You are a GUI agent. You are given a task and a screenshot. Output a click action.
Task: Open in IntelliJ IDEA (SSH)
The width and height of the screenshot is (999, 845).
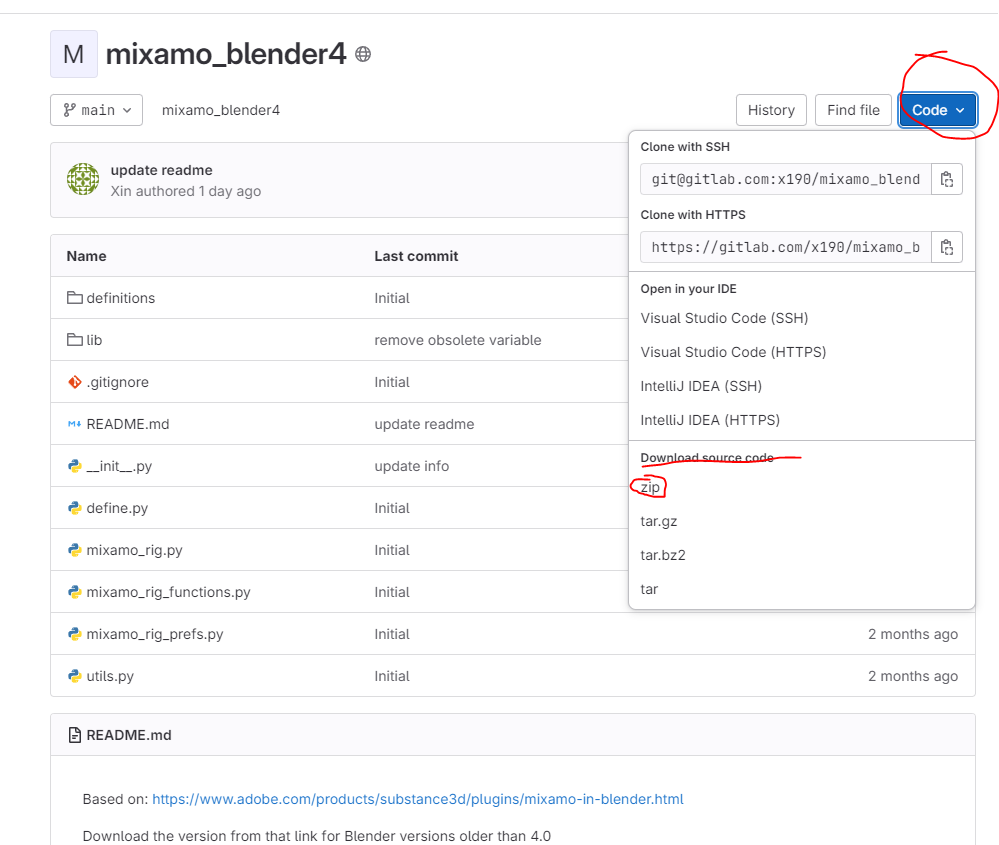[701, 386]
